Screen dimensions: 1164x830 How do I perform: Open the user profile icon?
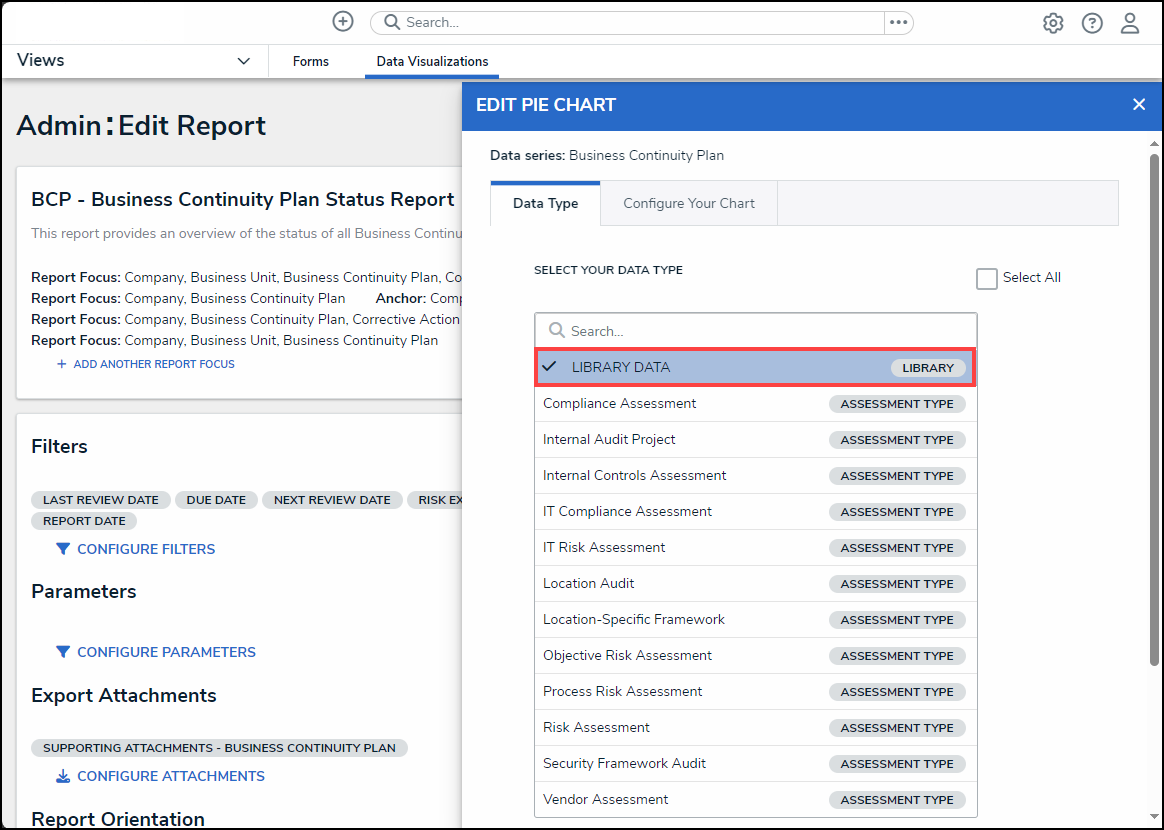(x=1130, y=23)
